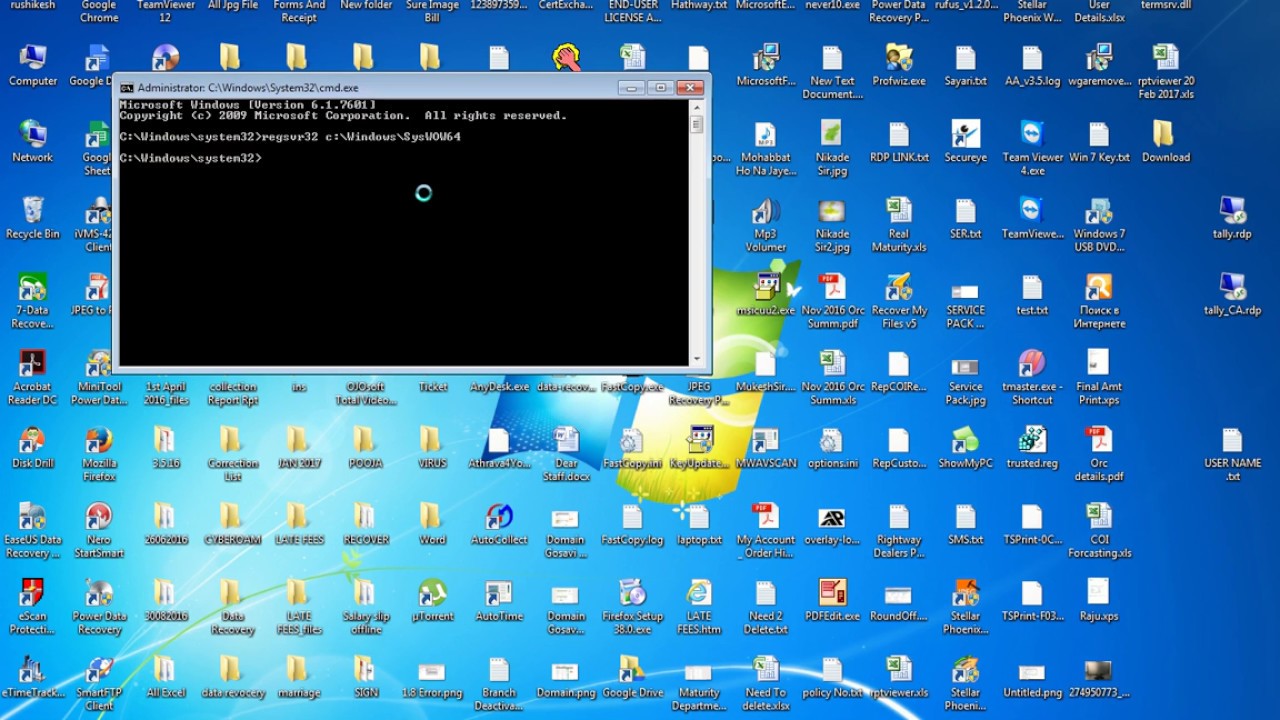Viewport: 1280px width, 720px height.
Task: Launch Firefox Setup 38.0.exe
Action: tap(632, 606)
